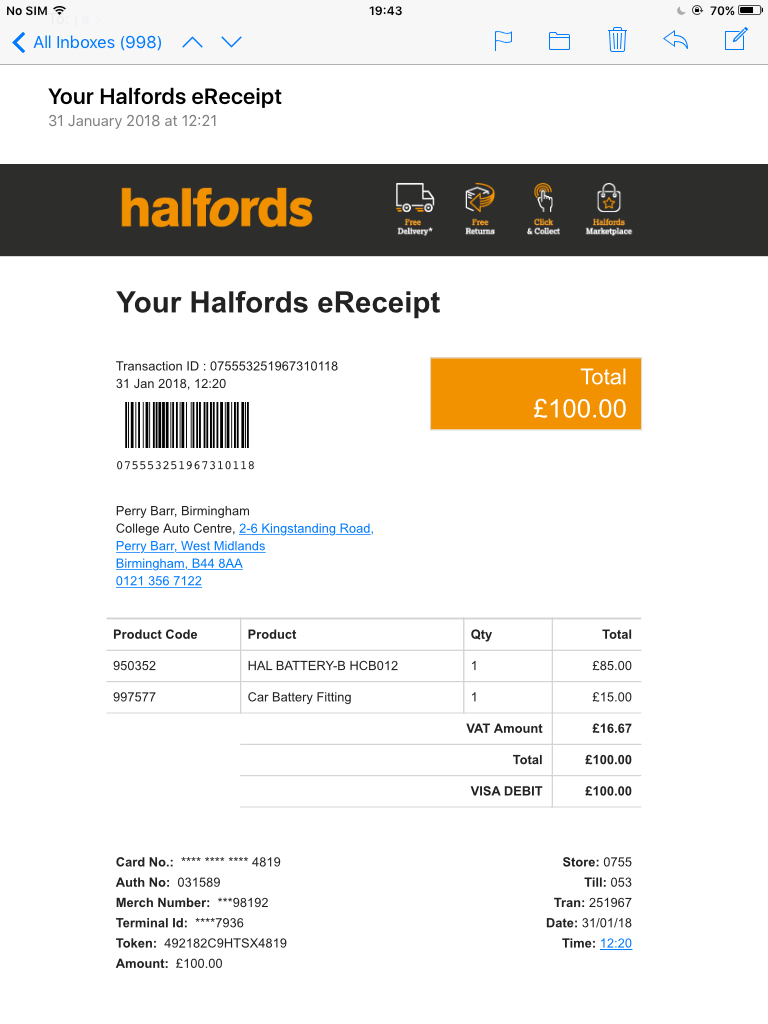
Task: Go to previous message with up arrow
Action: click(192, 42)
